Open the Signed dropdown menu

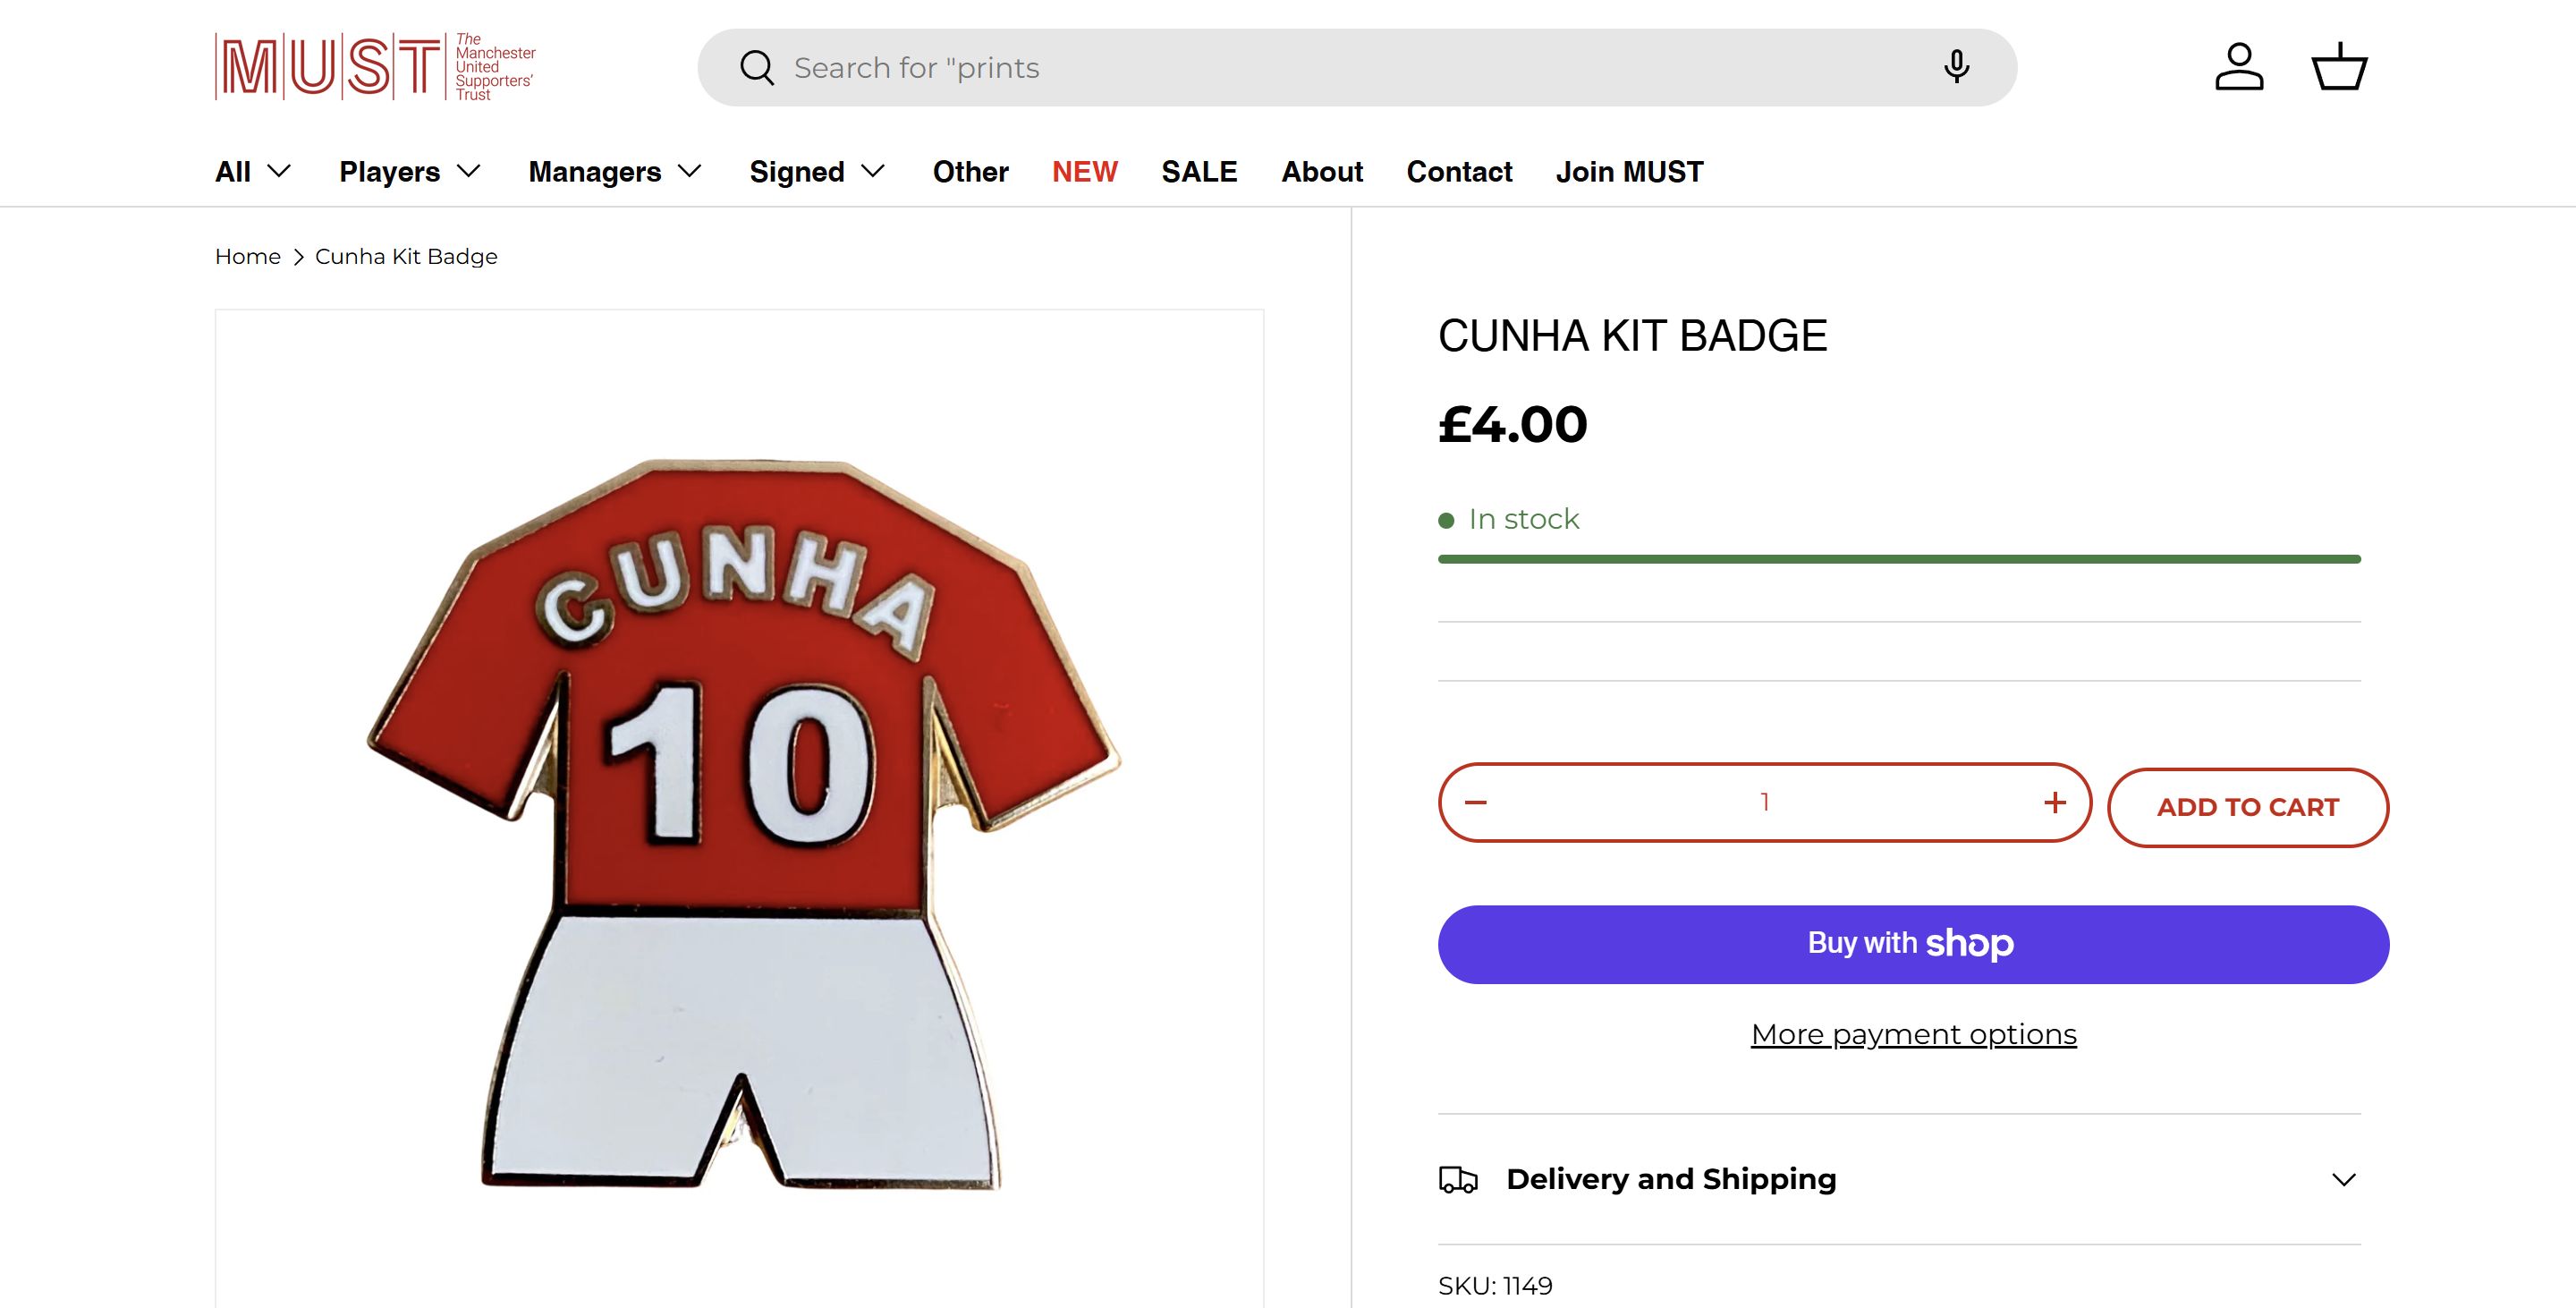tap(817, 172)
